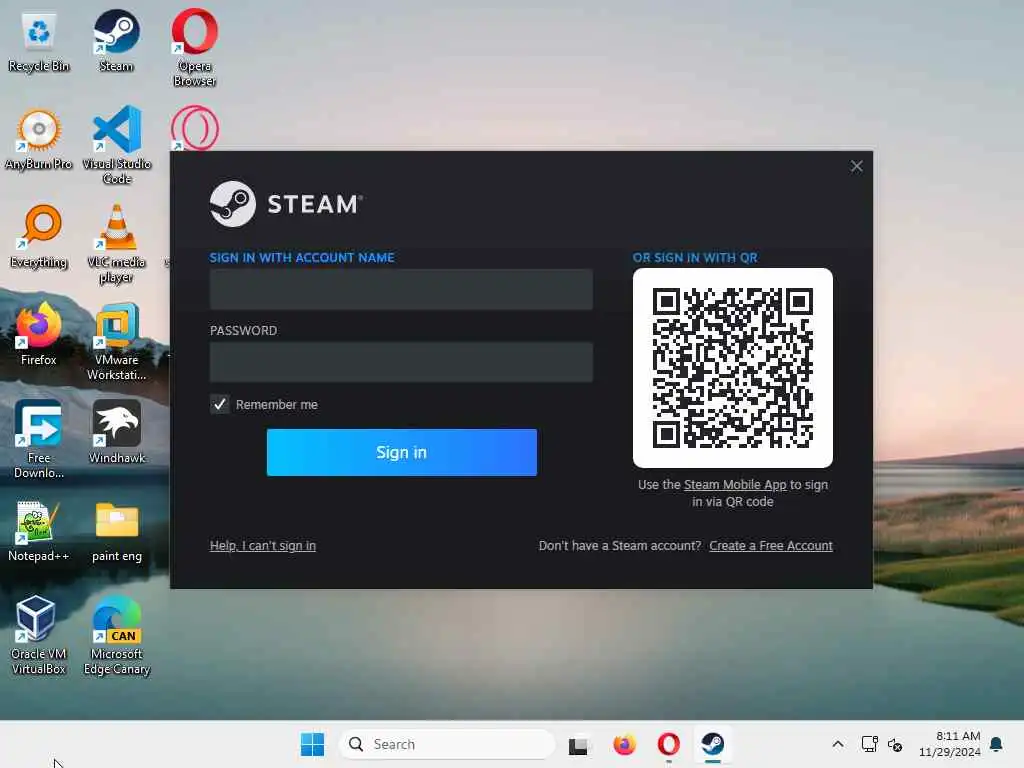Click the taskbar Search box
Viewport: 1024px width, 768px height.
[x=447, y=744]
